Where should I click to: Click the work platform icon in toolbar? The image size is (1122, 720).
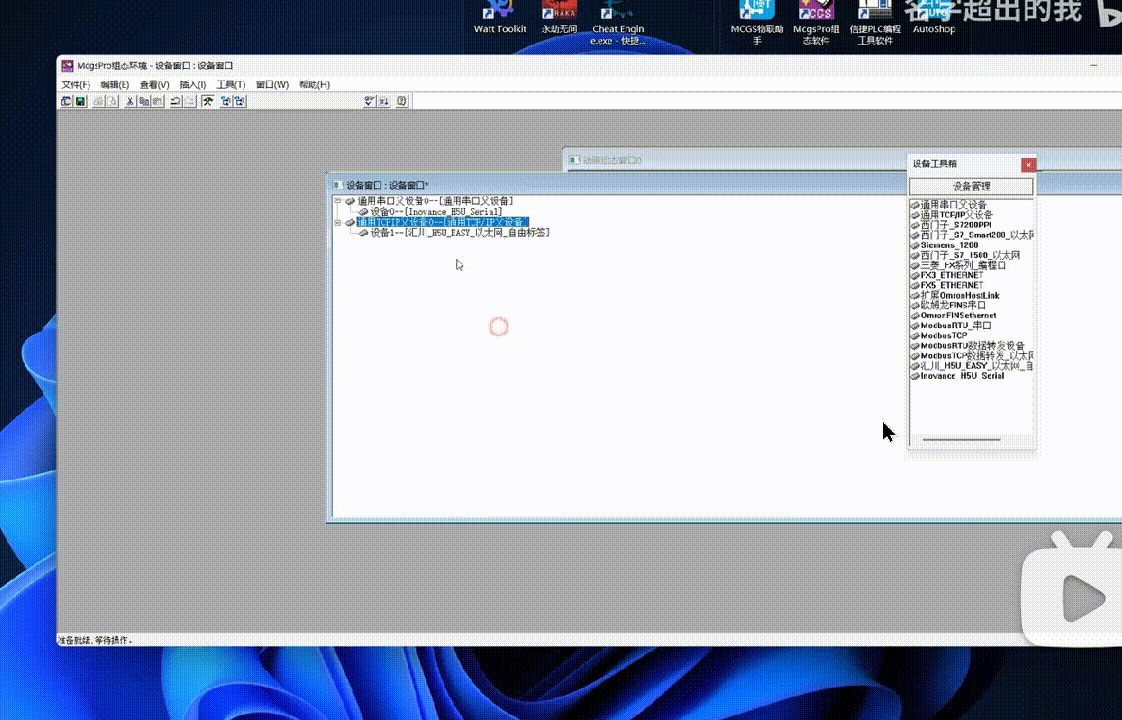point(66,102)
